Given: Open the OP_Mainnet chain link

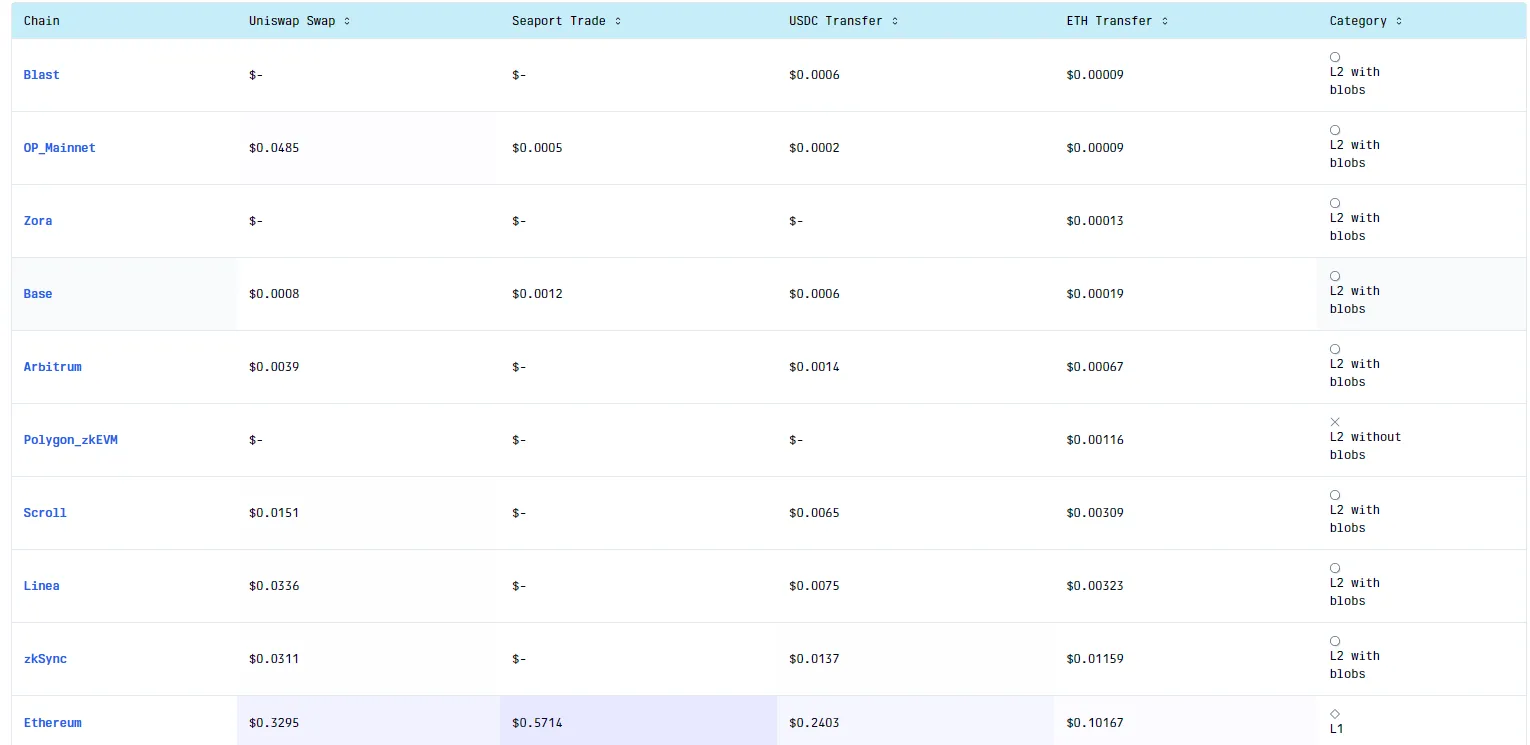Looking at the screenshot, I should click(x=59, y=148).
